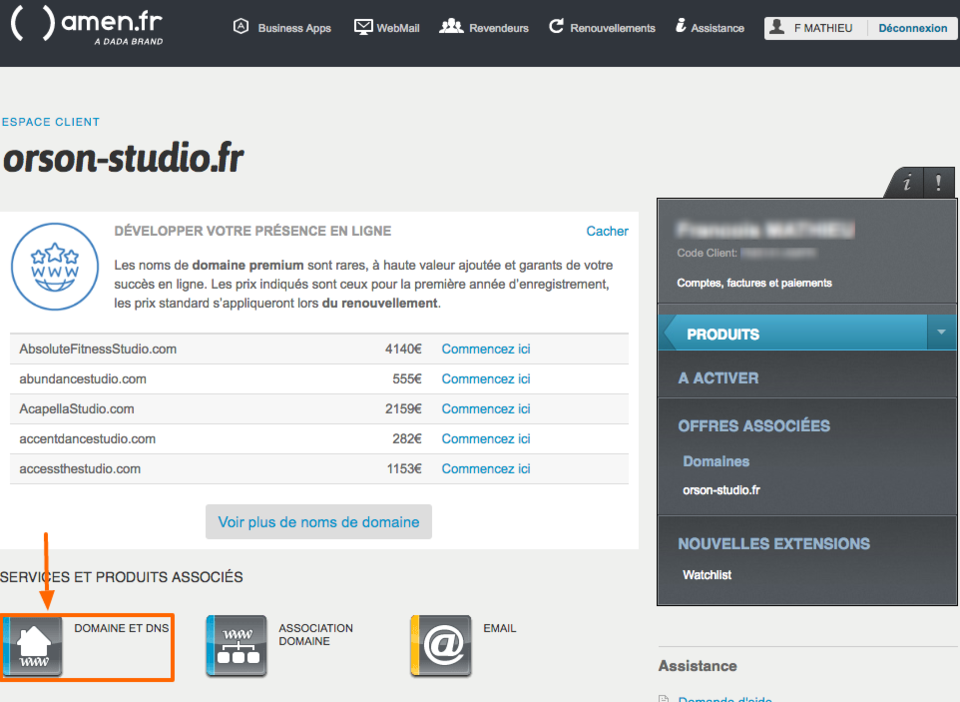The image size is (960, 702).
Task: Open the OFFRES ASSOCIÉES section
Action: 754,426
